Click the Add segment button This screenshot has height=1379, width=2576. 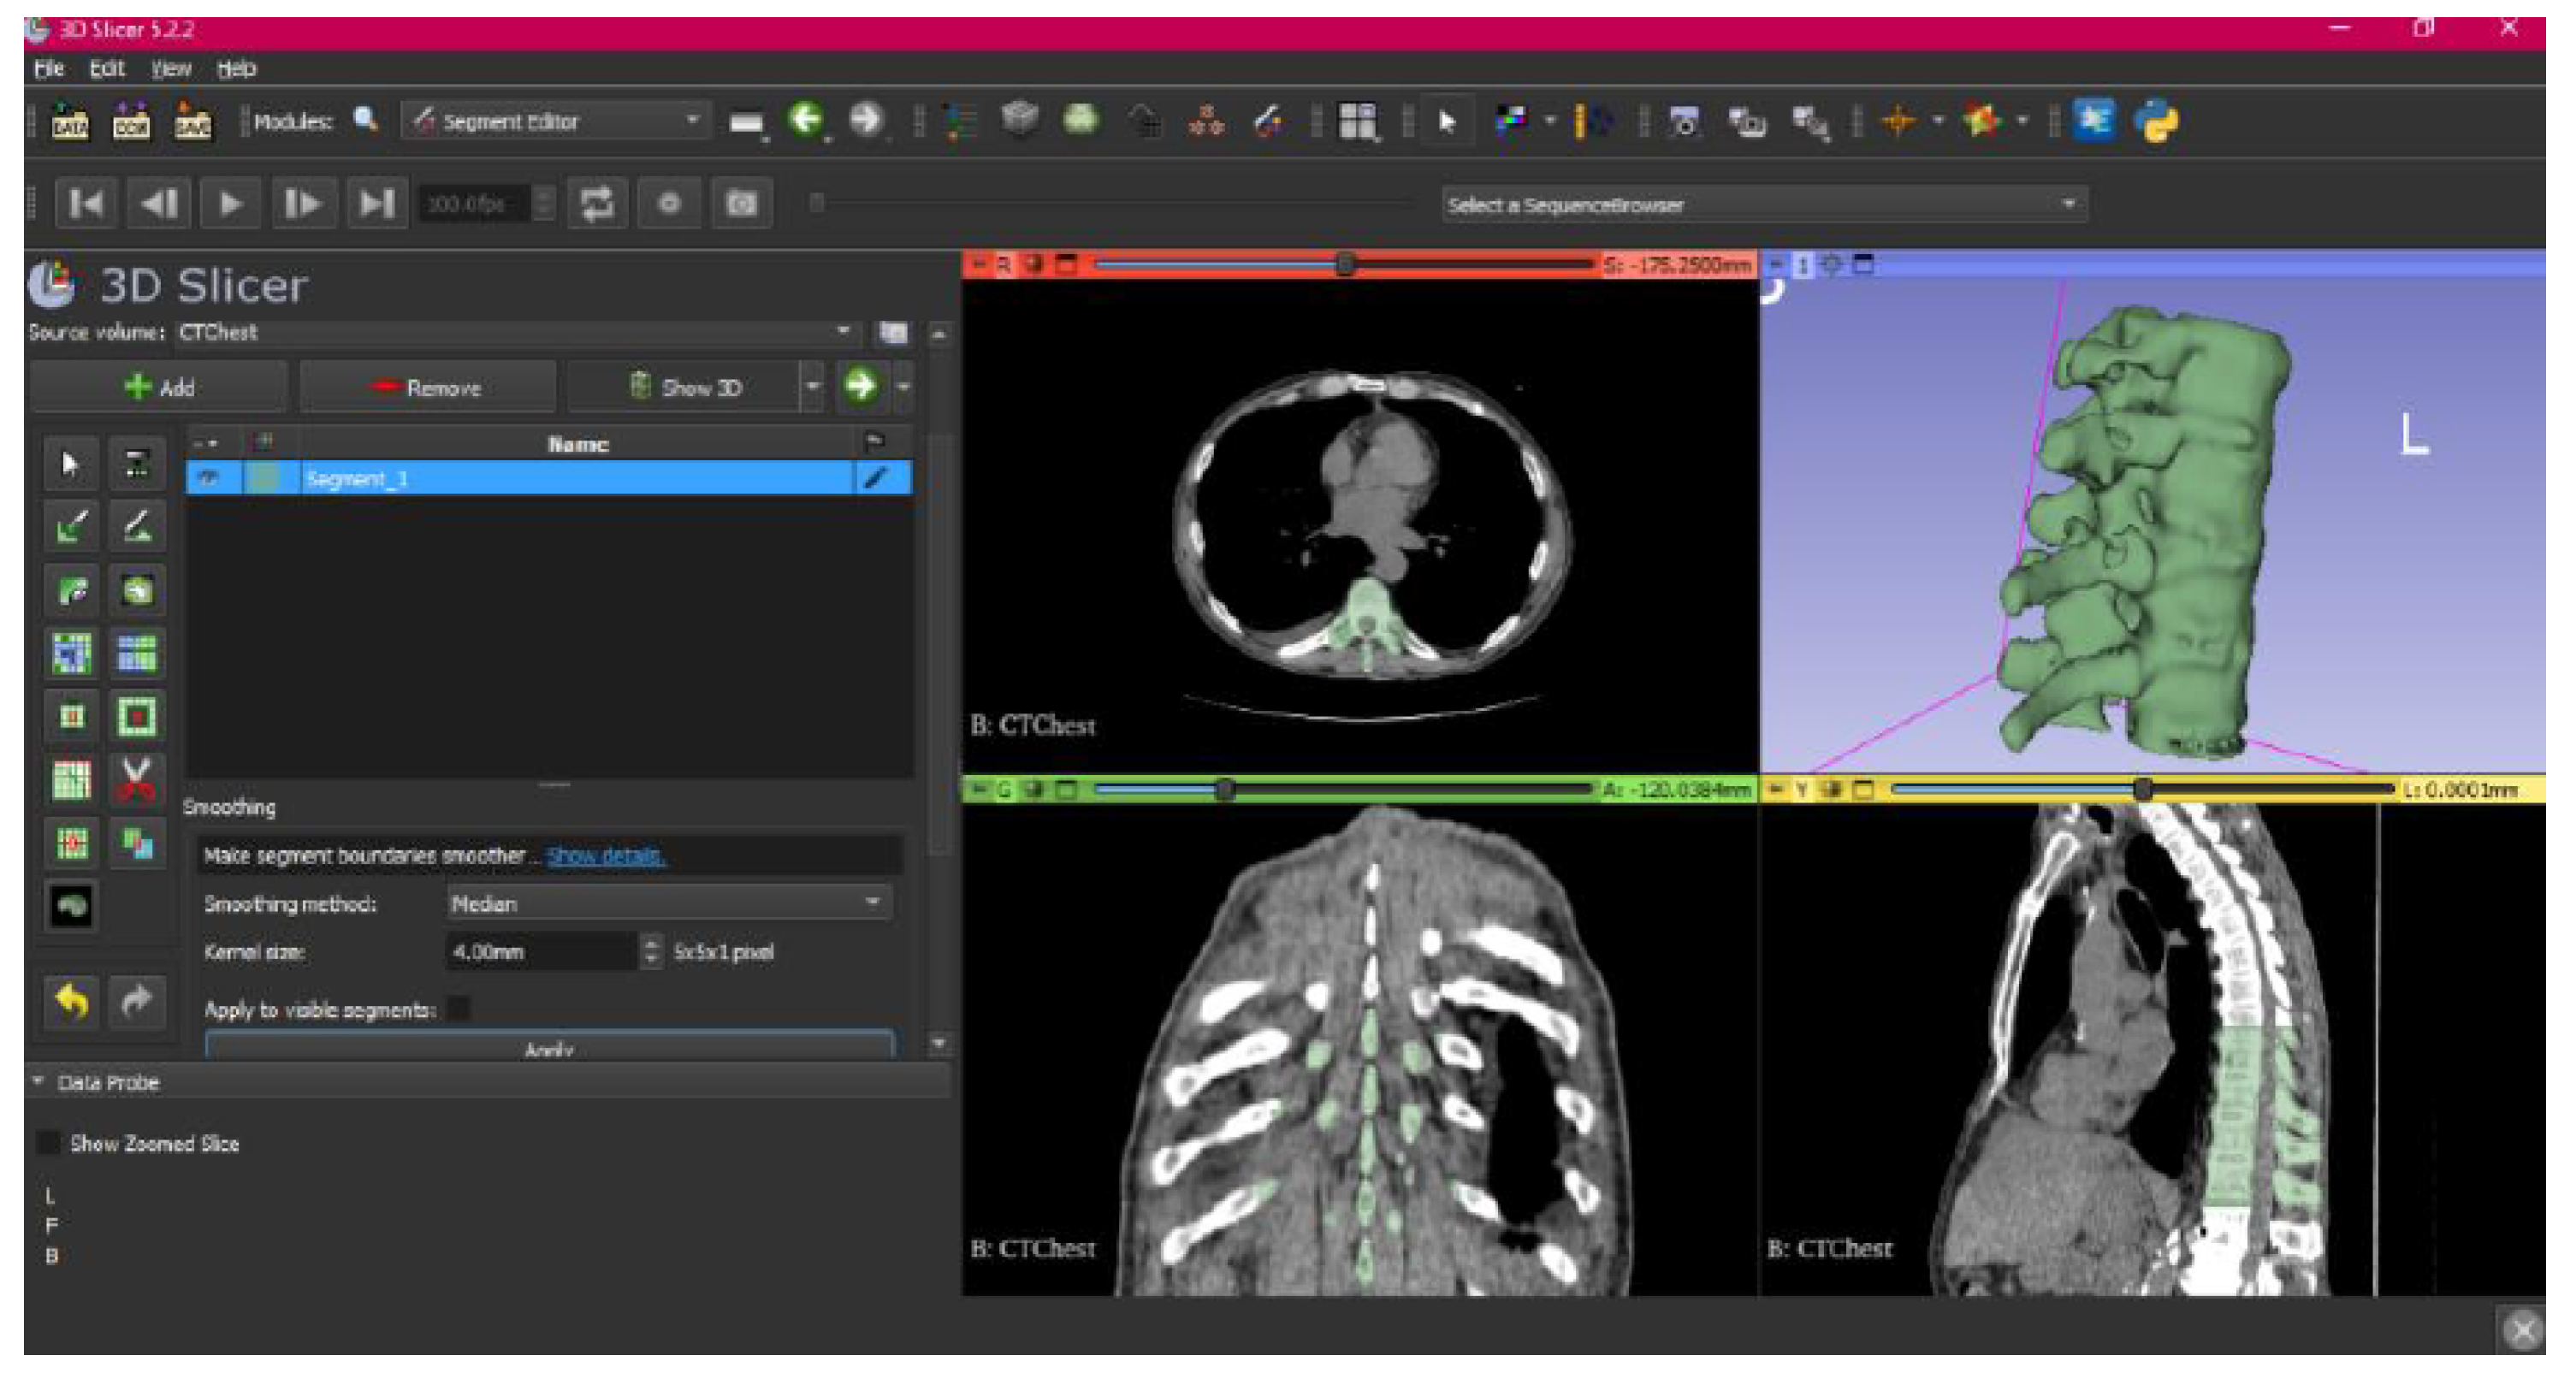tap(158, 388)
